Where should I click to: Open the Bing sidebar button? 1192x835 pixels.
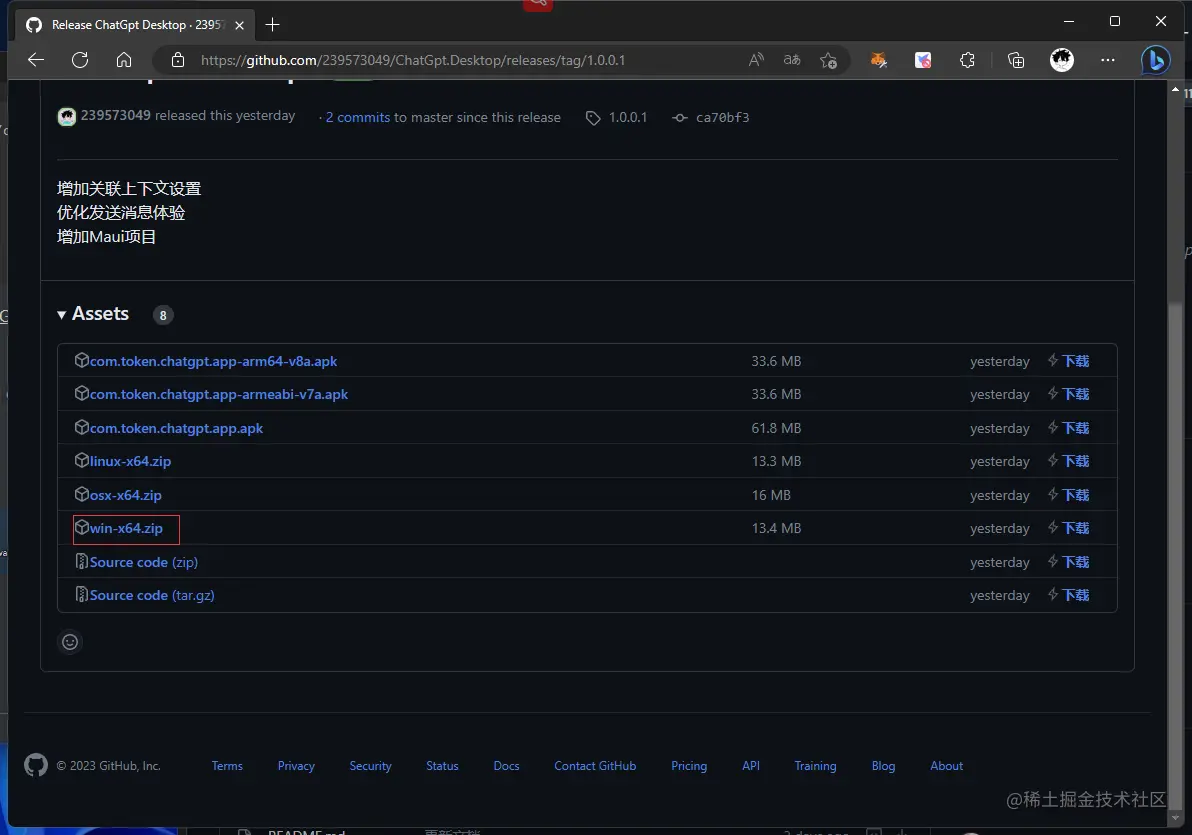(1156, 60)
